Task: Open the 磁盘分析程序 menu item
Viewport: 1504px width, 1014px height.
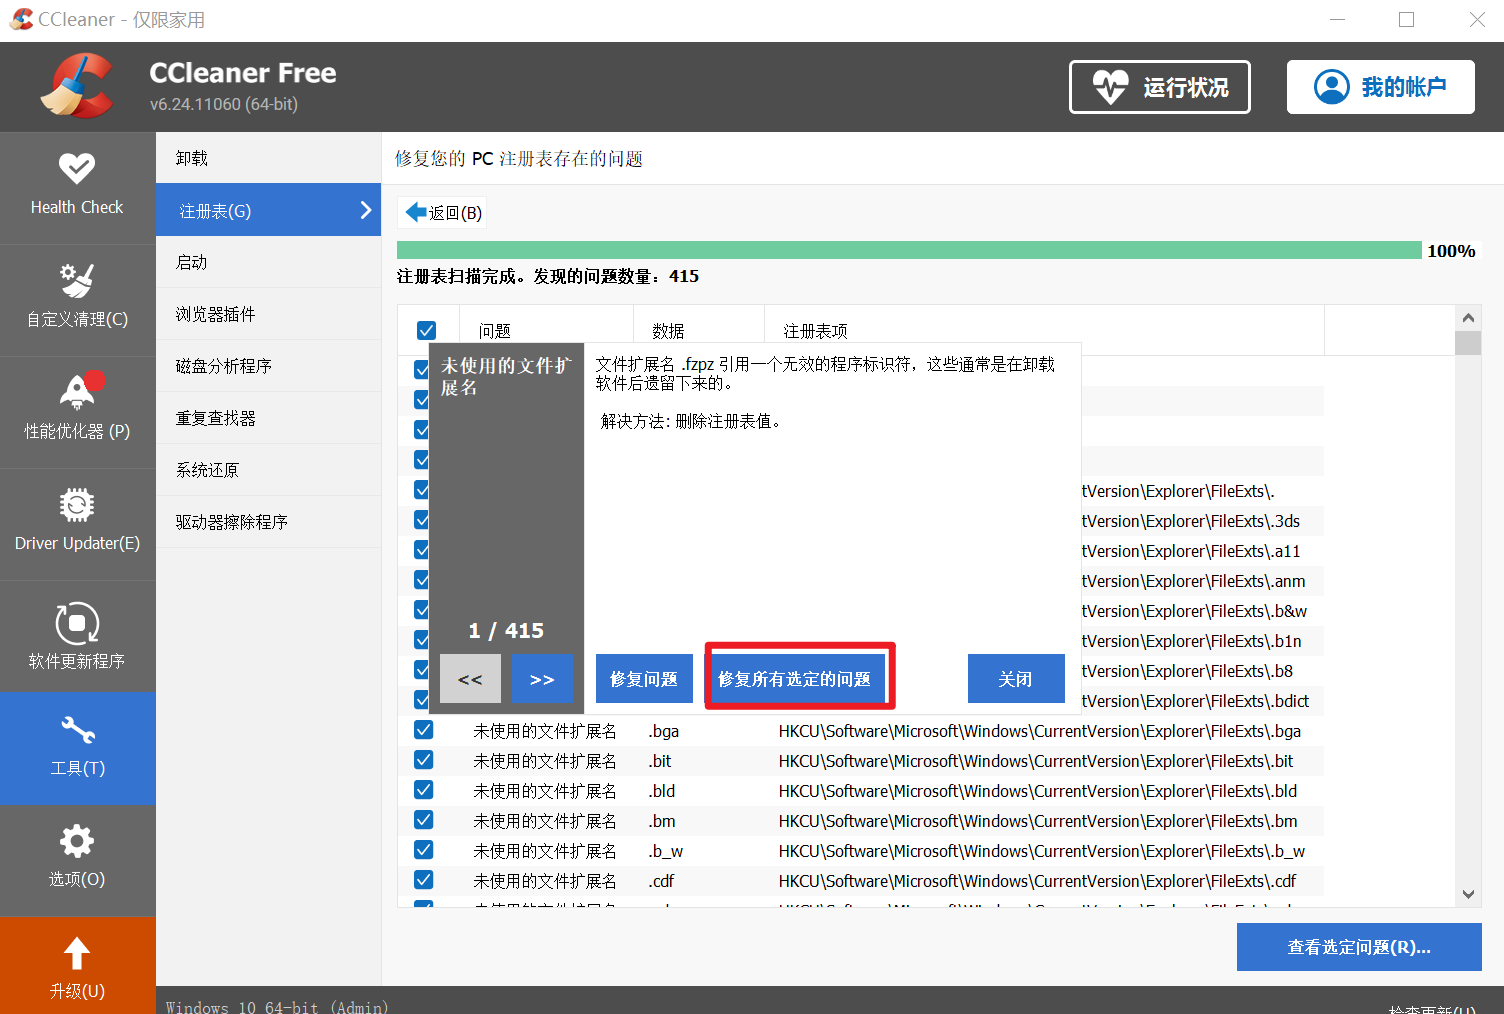Action: point(268,366)
